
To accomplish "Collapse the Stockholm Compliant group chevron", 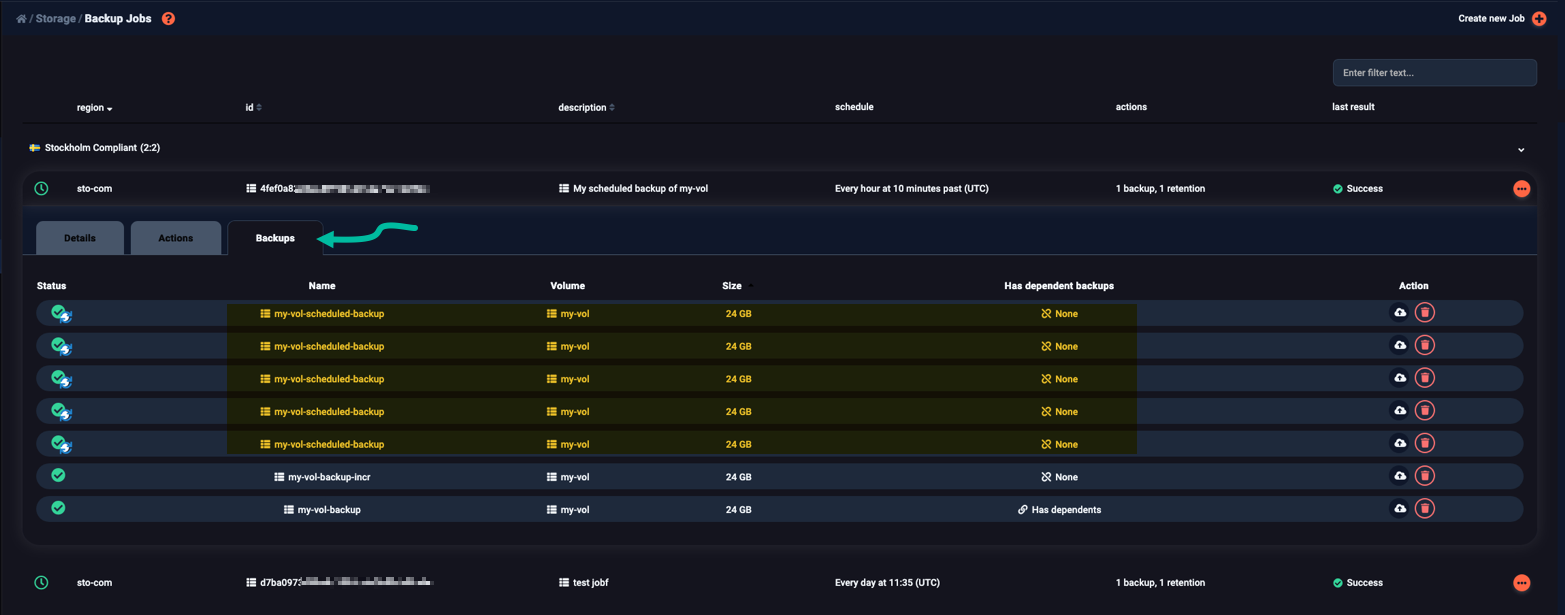I will click(1521, 150).
